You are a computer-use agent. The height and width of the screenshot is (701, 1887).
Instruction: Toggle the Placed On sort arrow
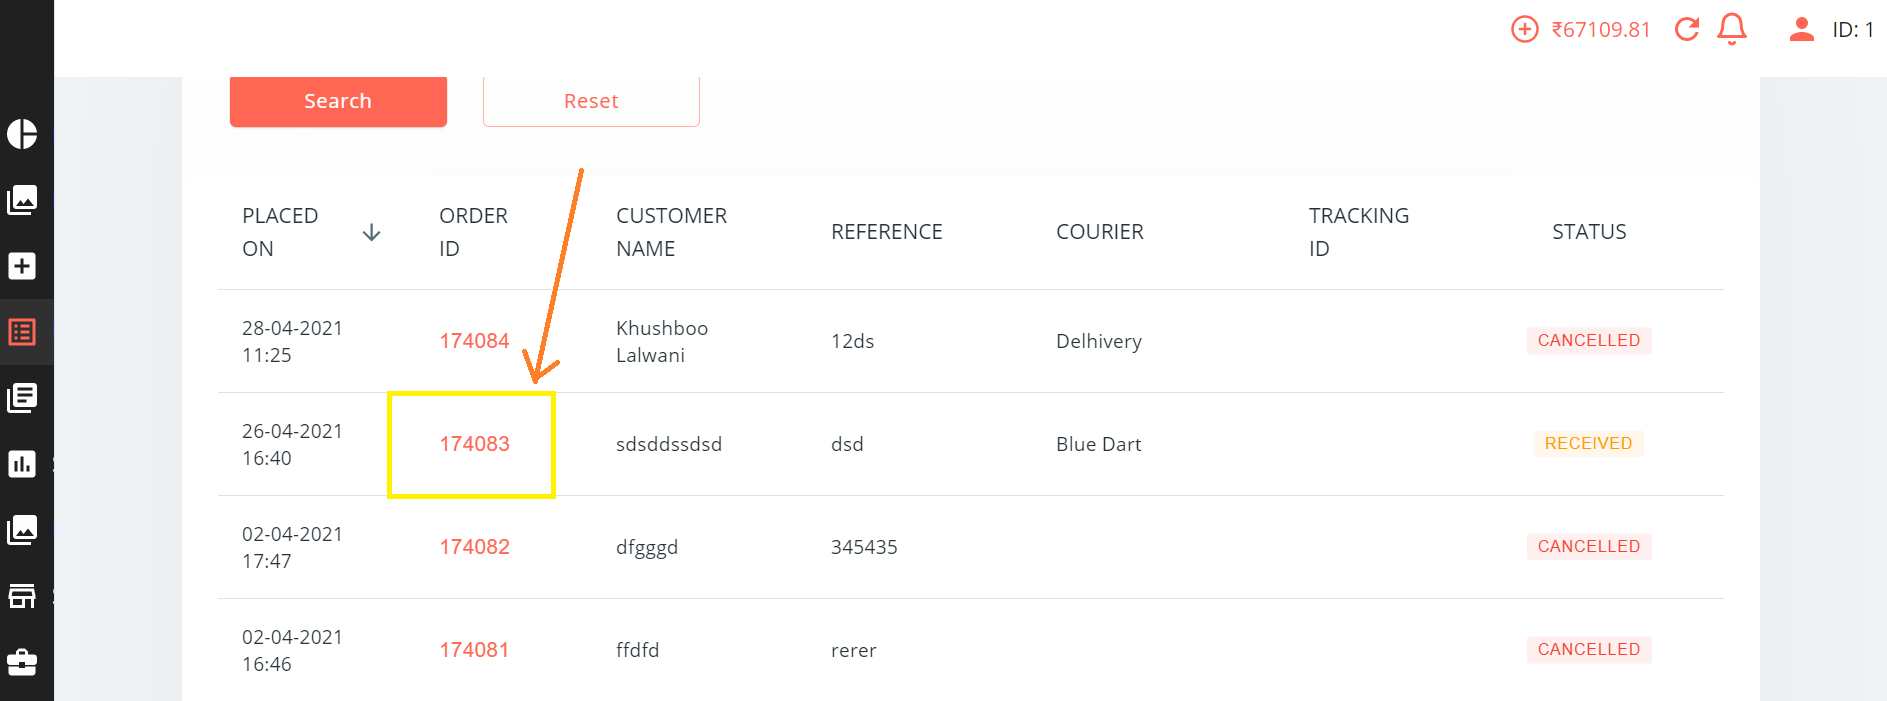pos(371,233)
